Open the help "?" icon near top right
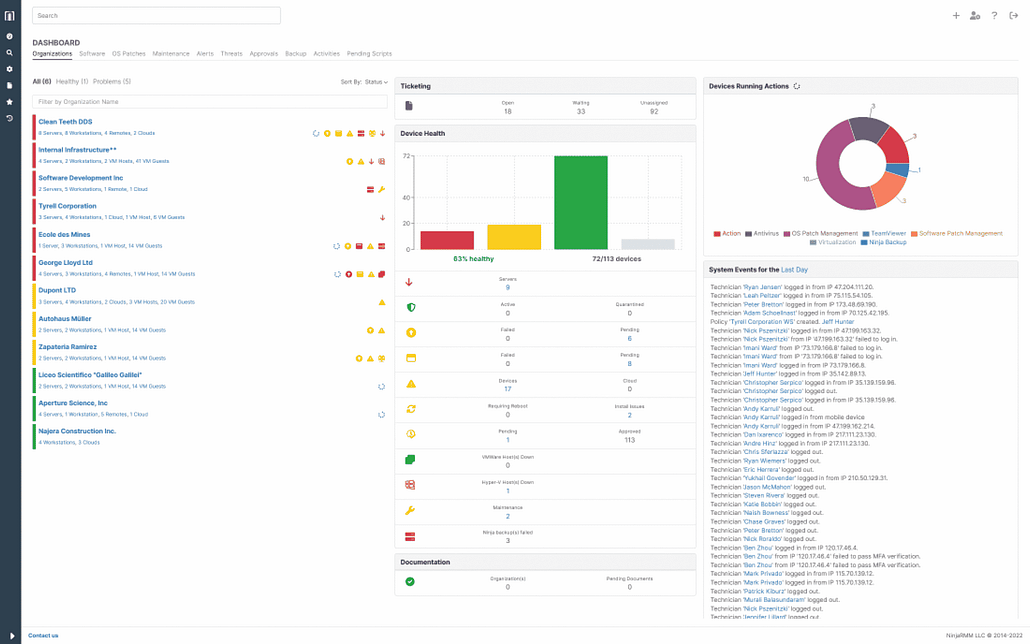 point(995,15)
